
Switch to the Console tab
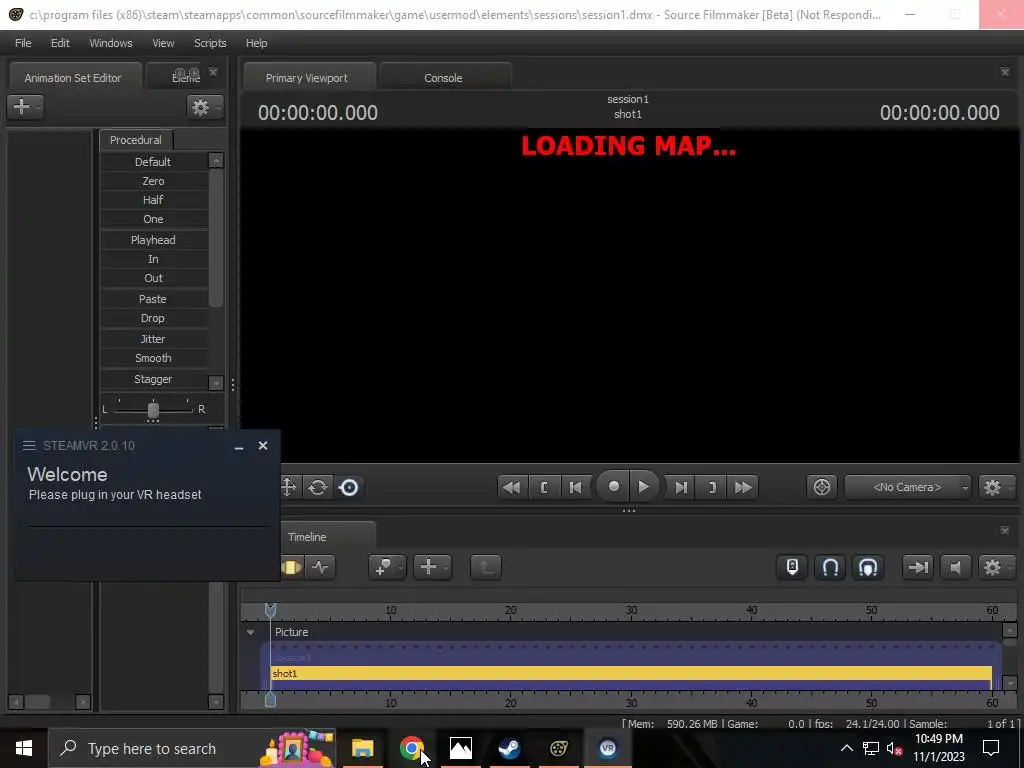pyautogui.click(x=443, y=78)
